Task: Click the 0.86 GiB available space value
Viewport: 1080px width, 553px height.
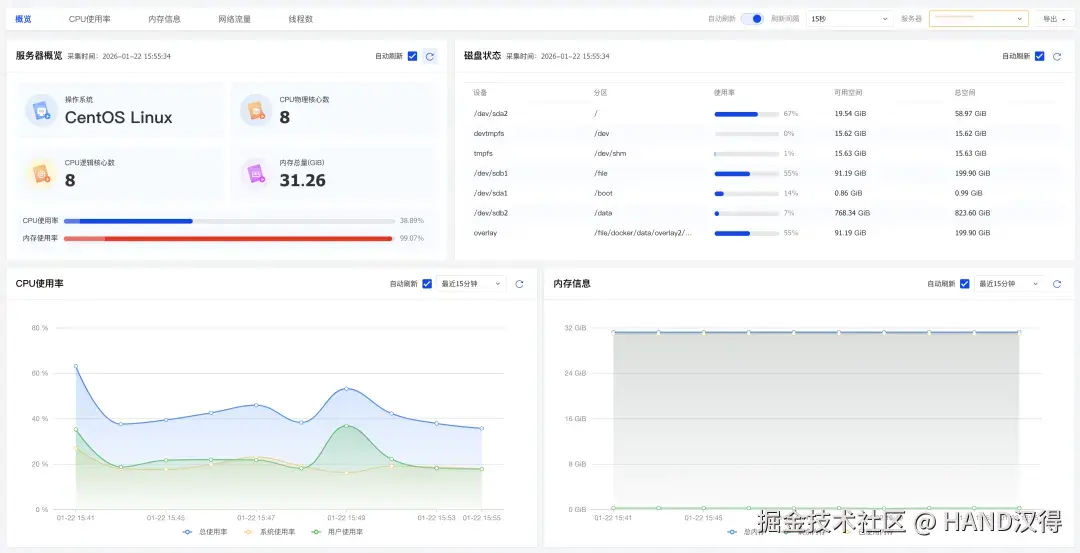Action: [848, 194]
